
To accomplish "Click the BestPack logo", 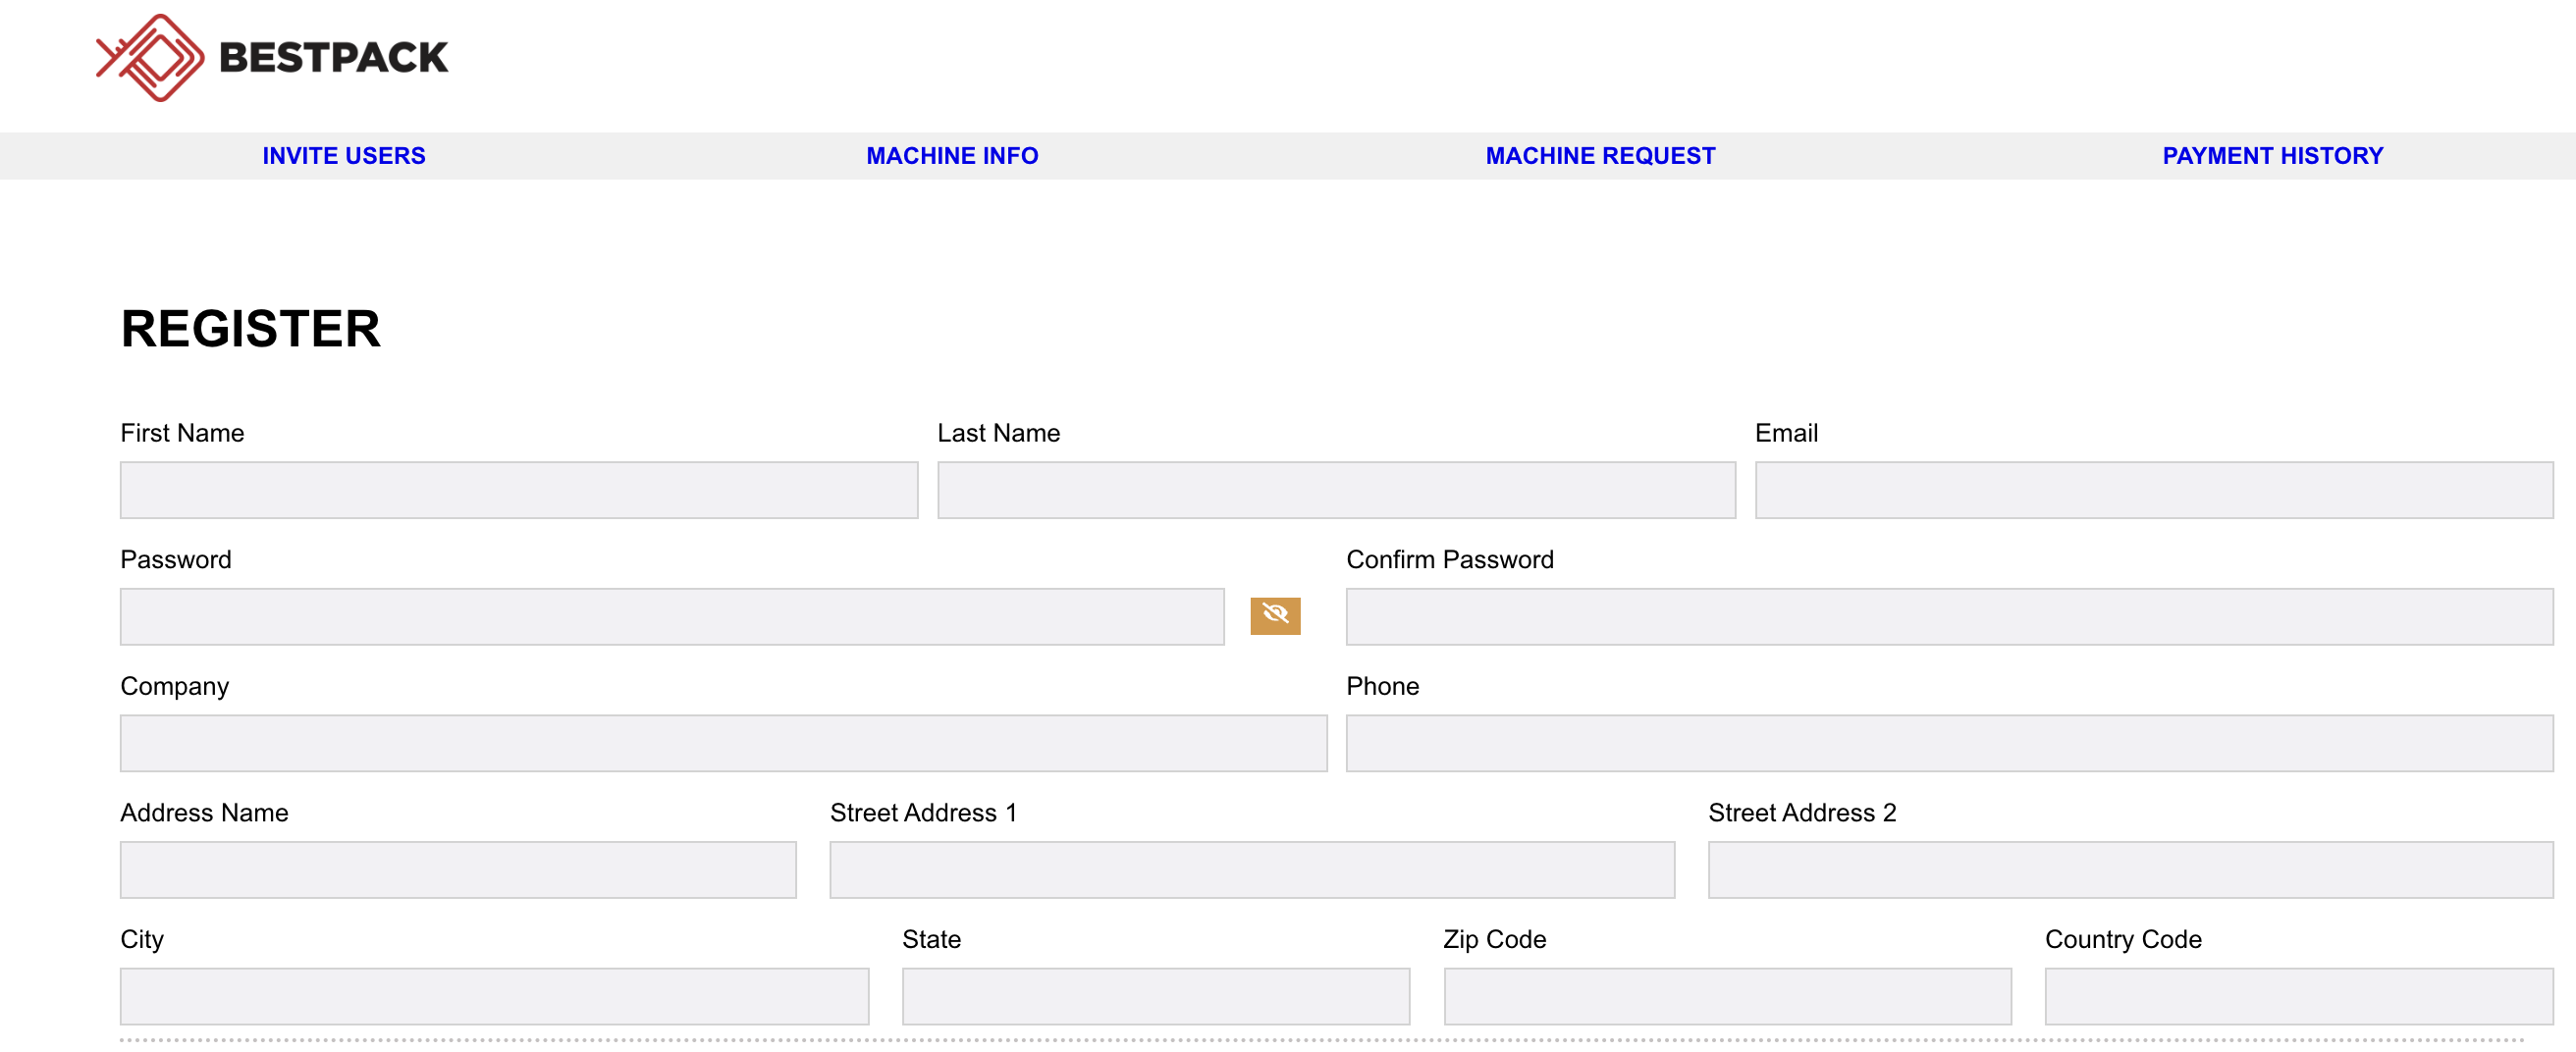I will (272, 58).
